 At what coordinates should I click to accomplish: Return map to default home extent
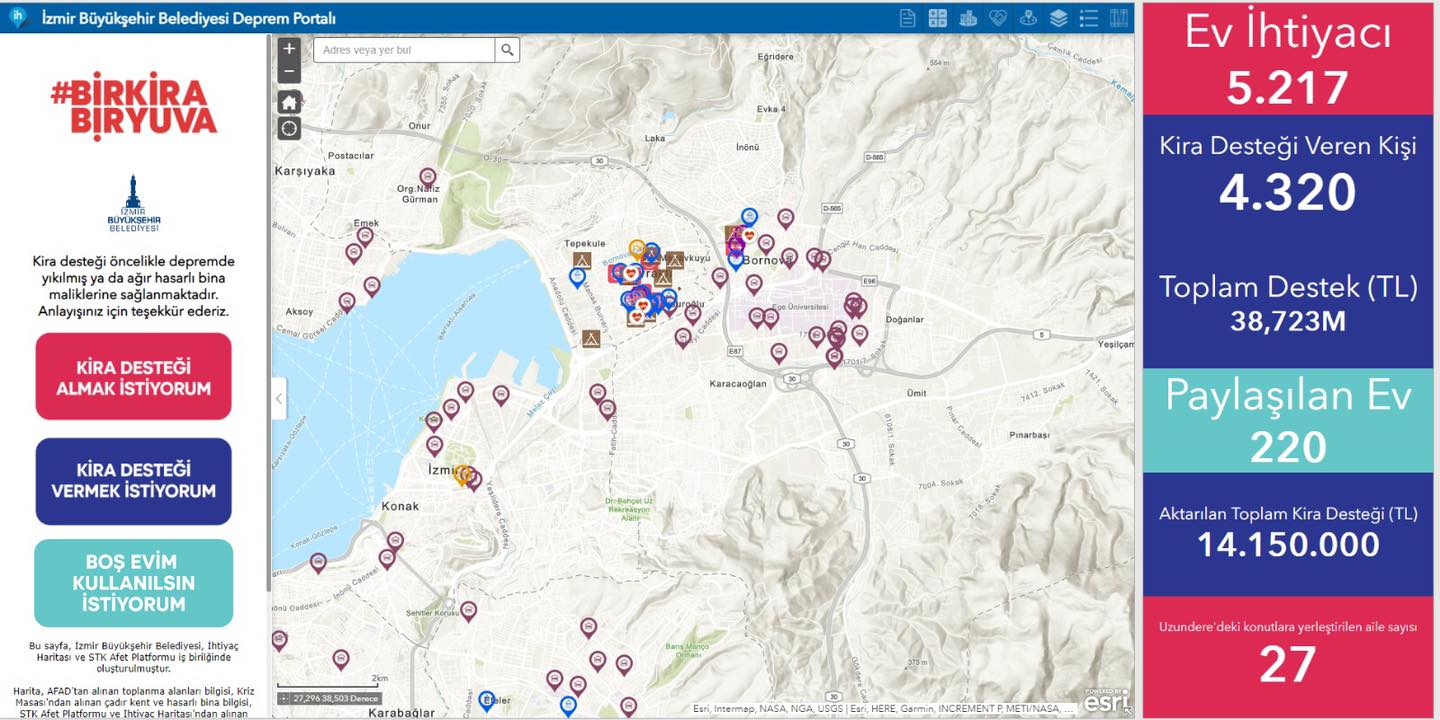[x=289, y=101]
